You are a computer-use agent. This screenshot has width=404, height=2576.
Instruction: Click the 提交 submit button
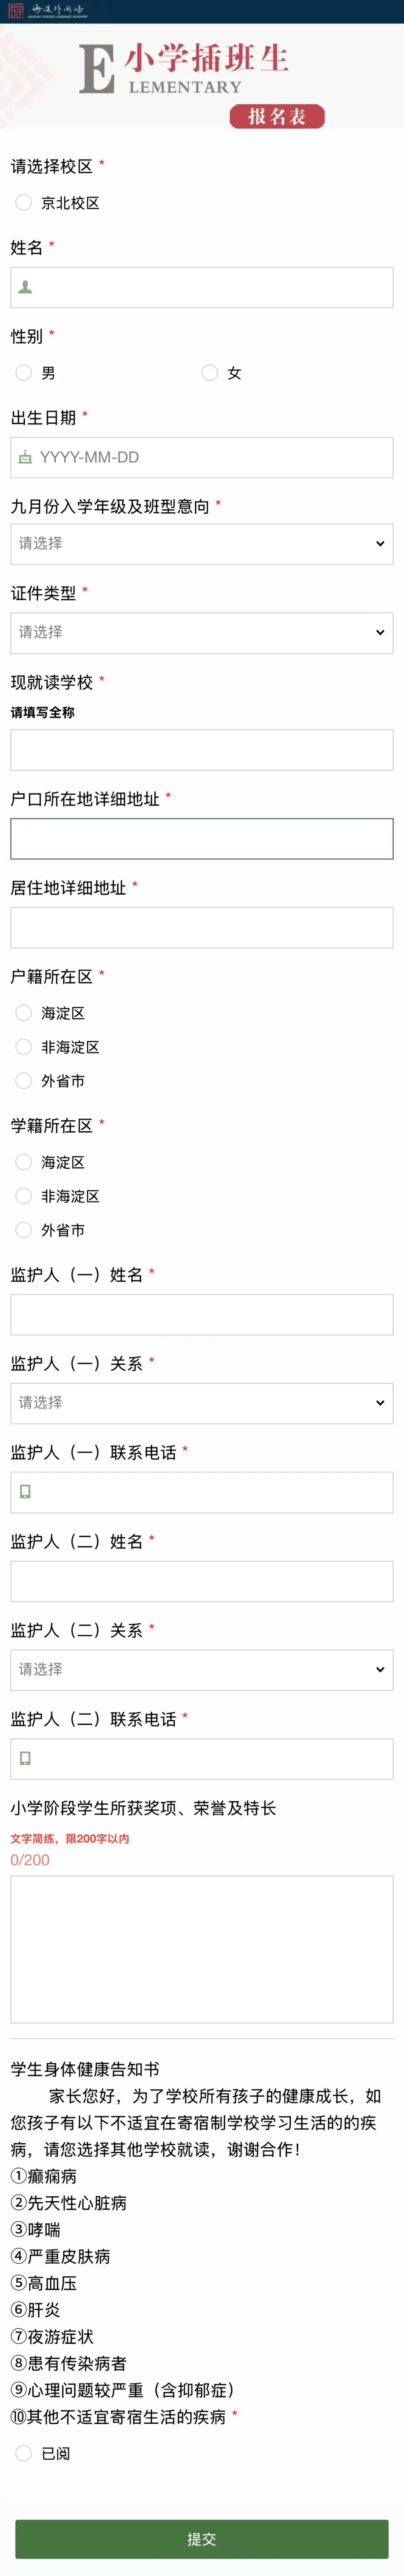pos(202,2539)
